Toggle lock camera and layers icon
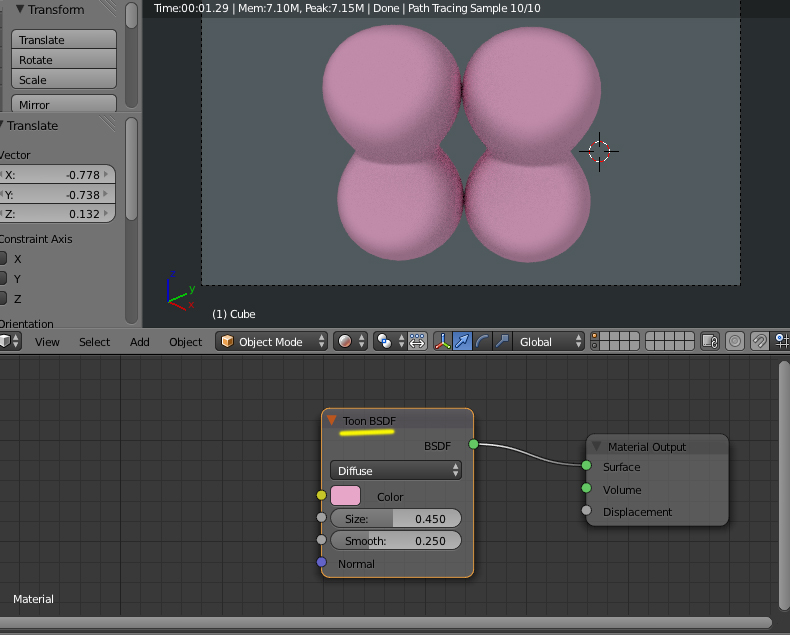 coord(710,341)
